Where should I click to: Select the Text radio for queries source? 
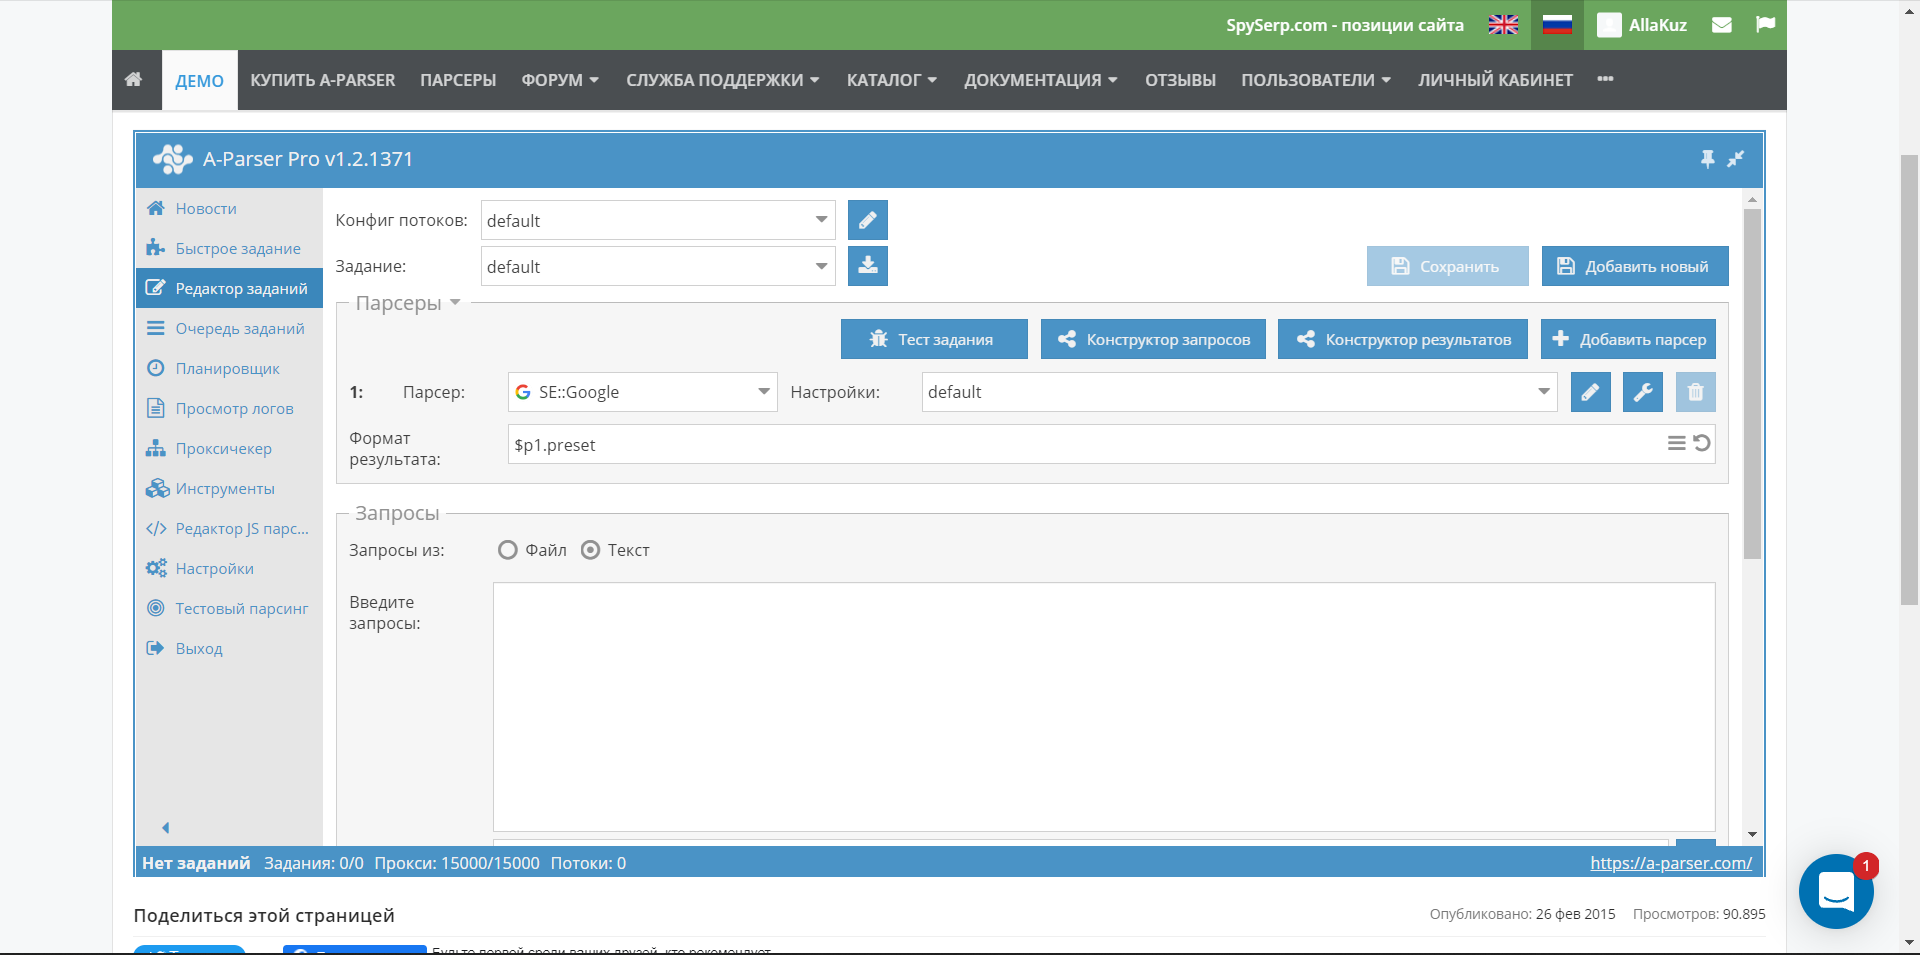coord(591,550)
